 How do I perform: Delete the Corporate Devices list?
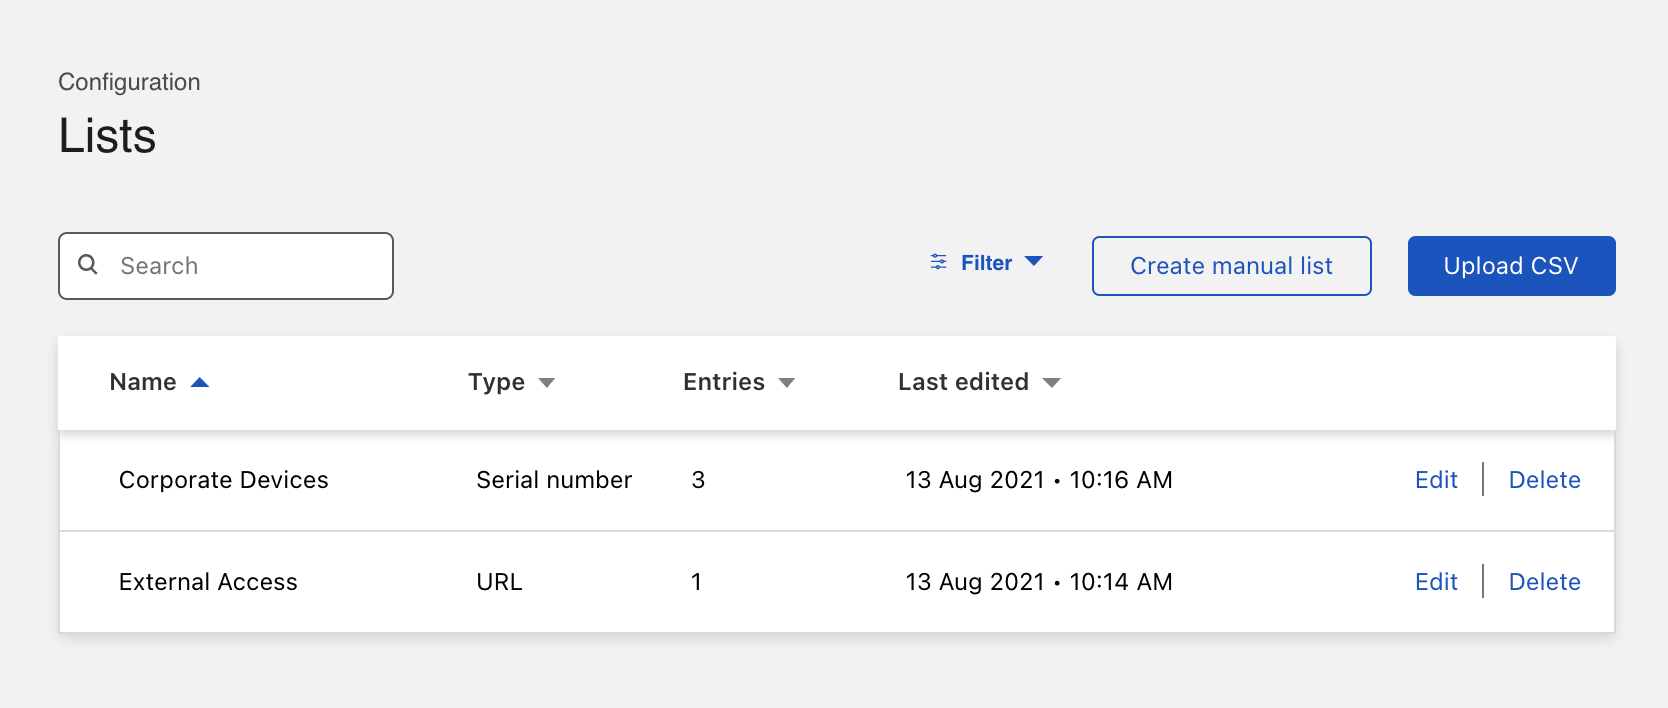pyautogui.click(x=1544, y=480)
